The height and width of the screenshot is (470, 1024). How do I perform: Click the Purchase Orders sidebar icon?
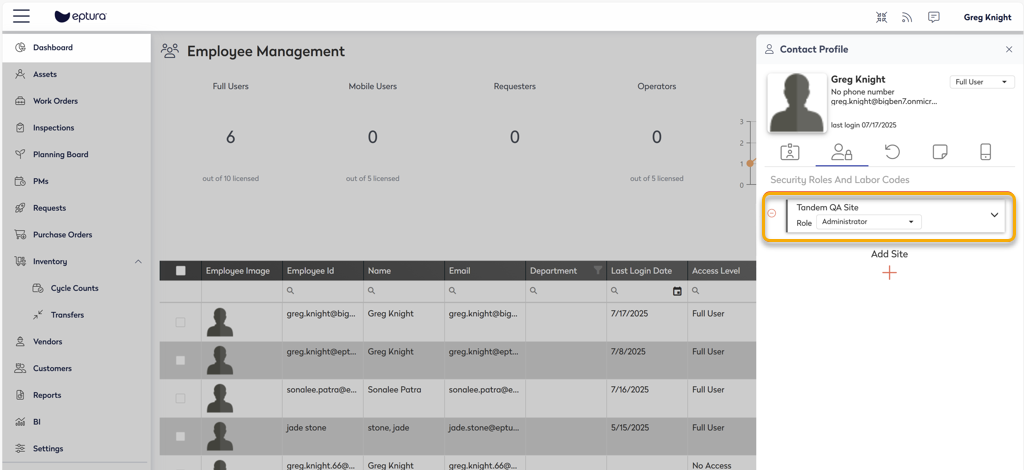click(20, 234)
